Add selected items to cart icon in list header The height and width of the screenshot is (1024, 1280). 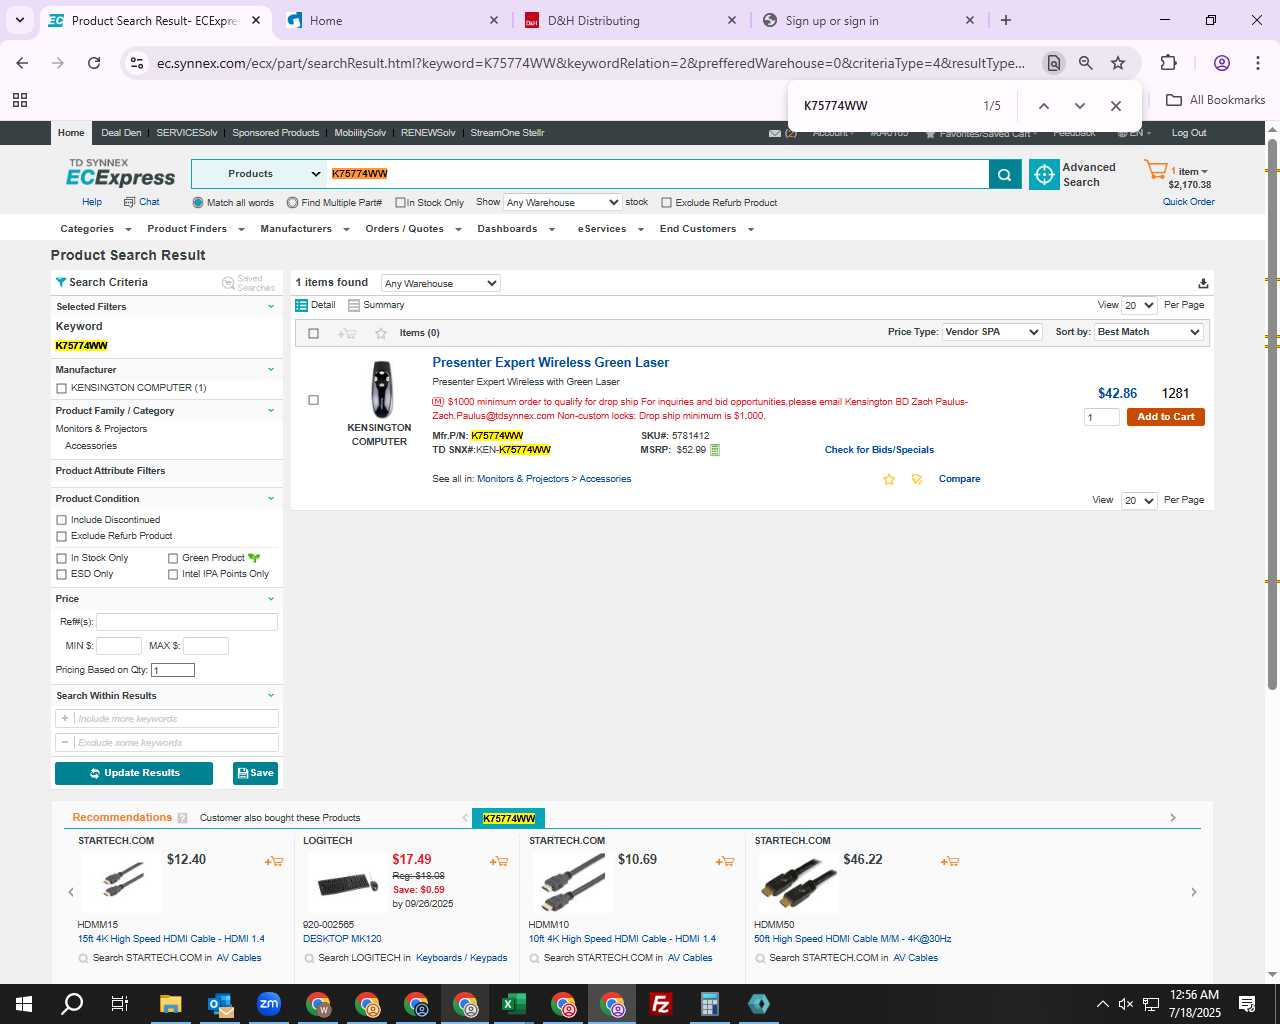tap(347, 333)
